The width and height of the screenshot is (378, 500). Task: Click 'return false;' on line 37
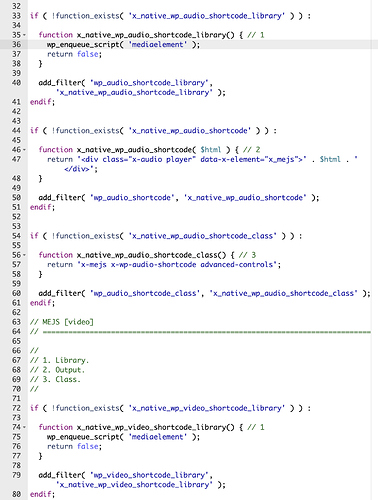[74, 54]
